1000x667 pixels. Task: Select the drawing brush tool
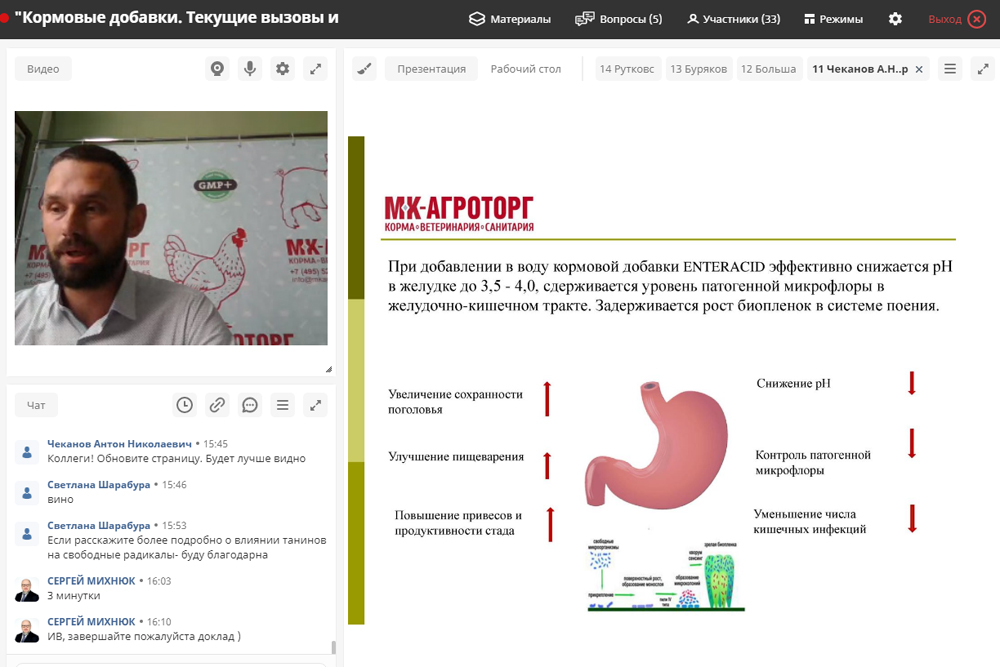tap(364, 69)
